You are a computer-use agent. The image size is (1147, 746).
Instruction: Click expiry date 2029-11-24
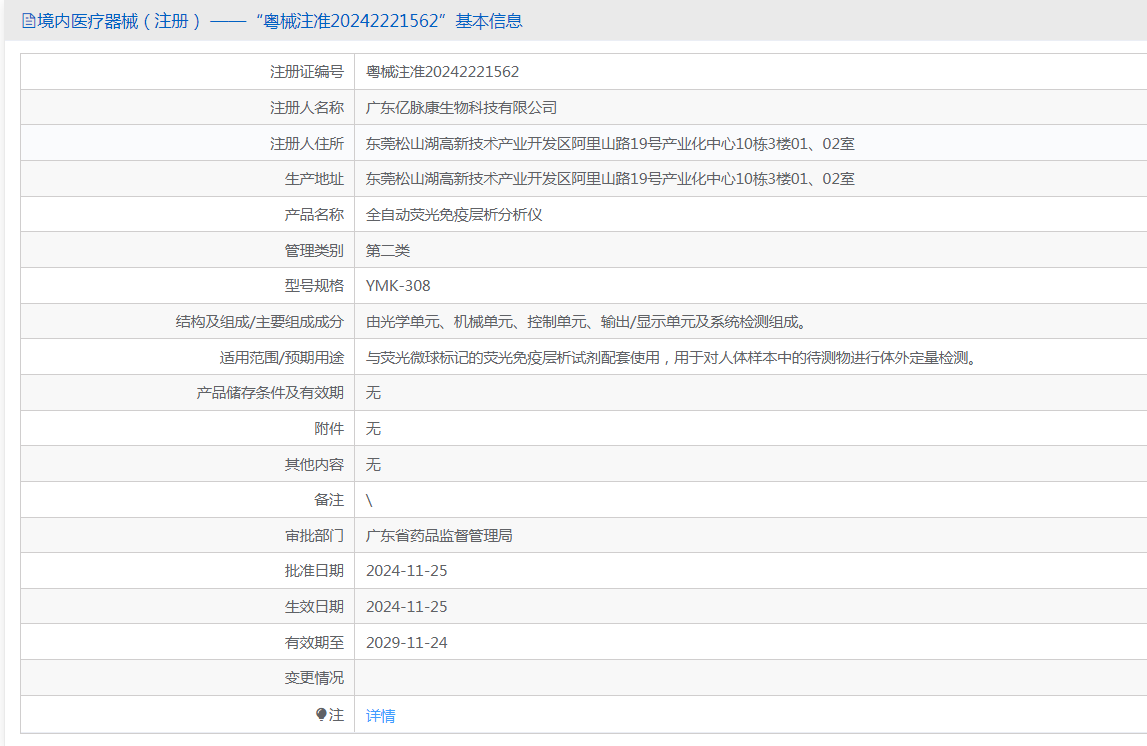click(x=407, y=642)
